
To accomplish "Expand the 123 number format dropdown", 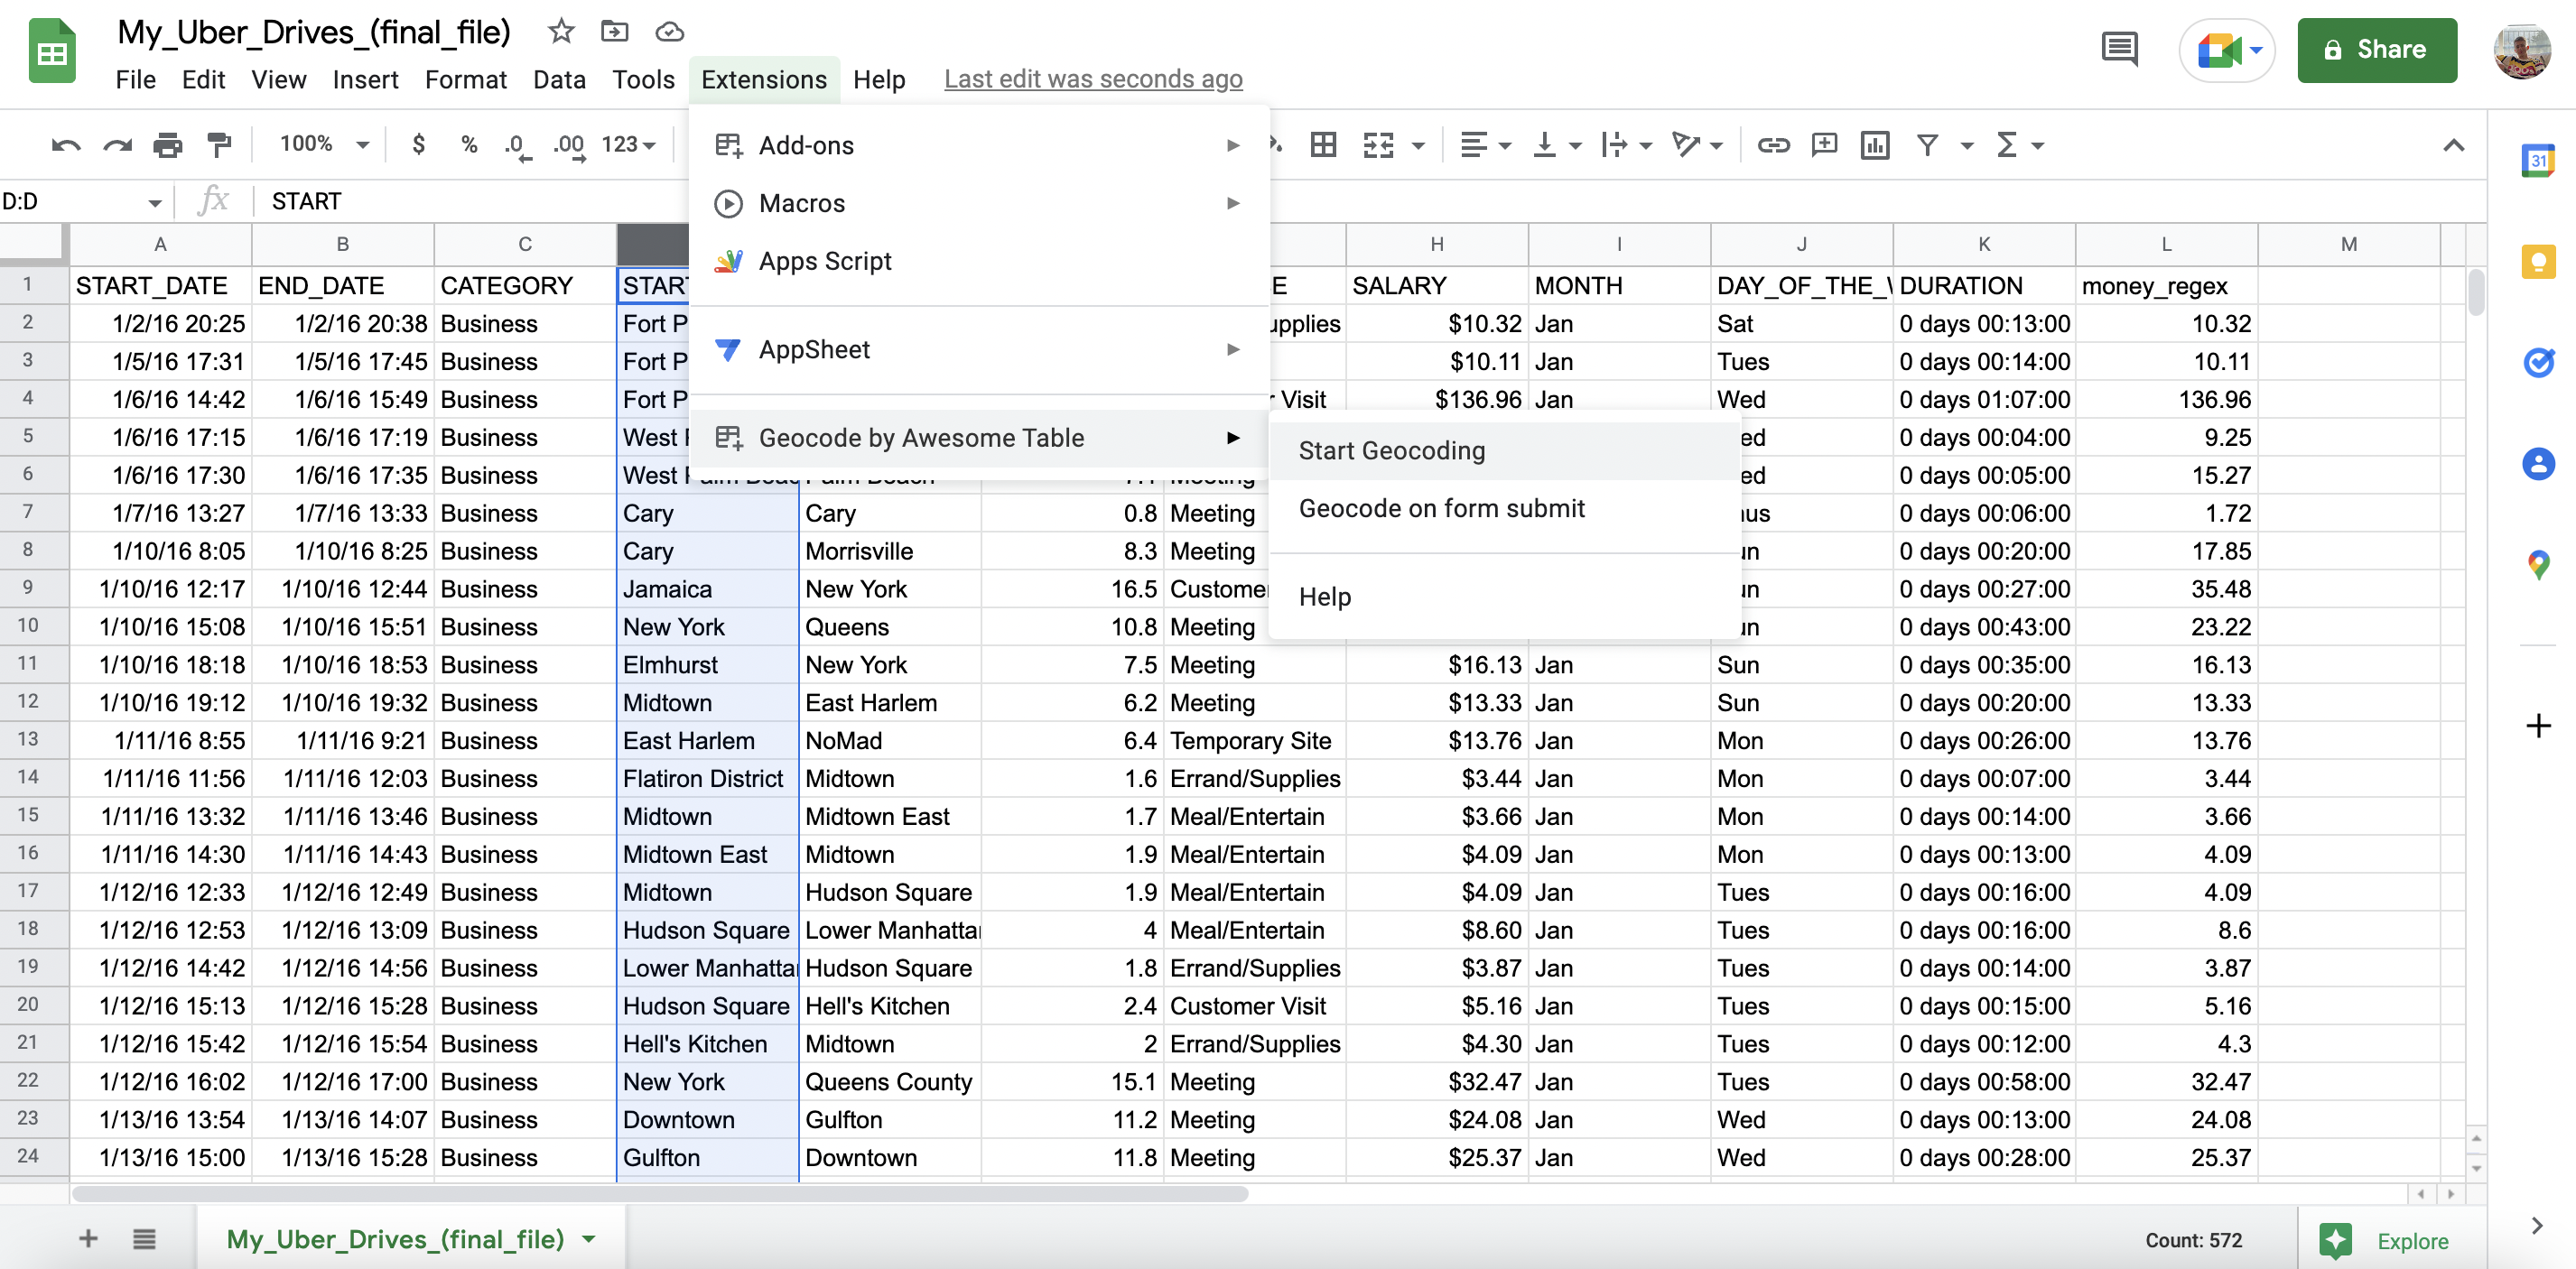I will click(628, 145).
